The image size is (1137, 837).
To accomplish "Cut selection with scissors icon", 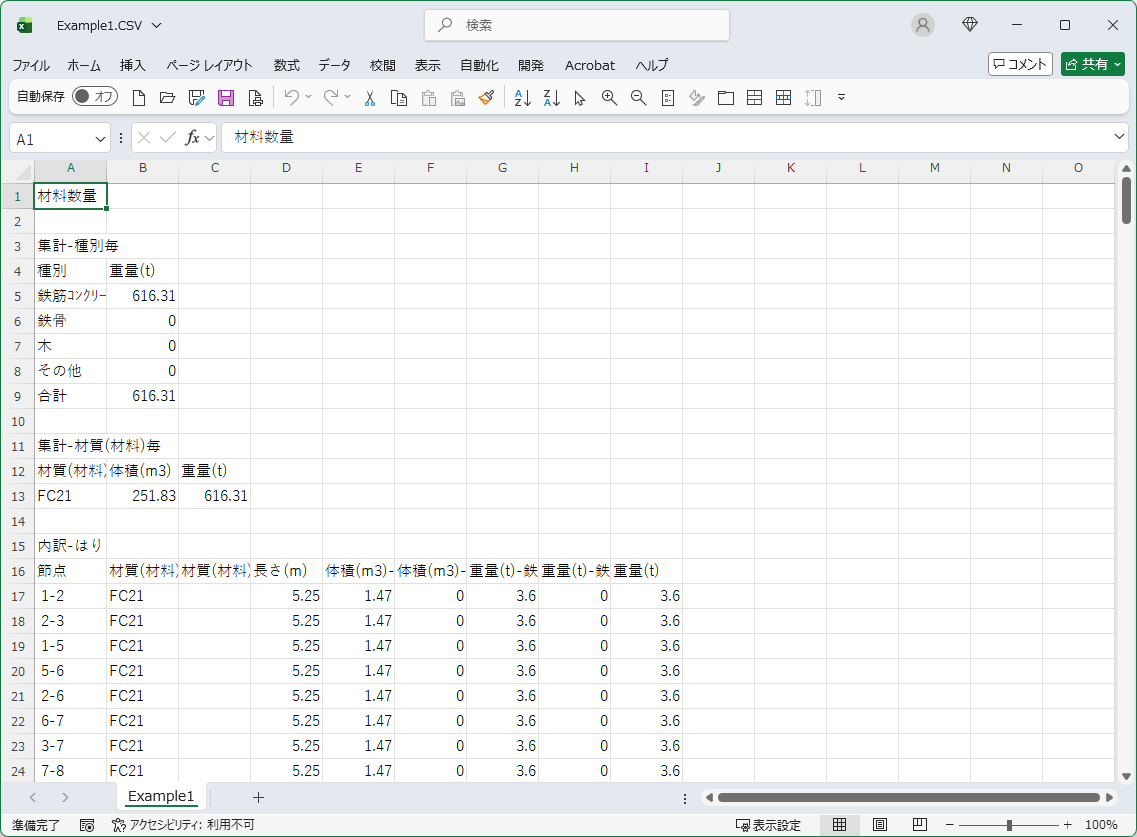I will 370,97.
